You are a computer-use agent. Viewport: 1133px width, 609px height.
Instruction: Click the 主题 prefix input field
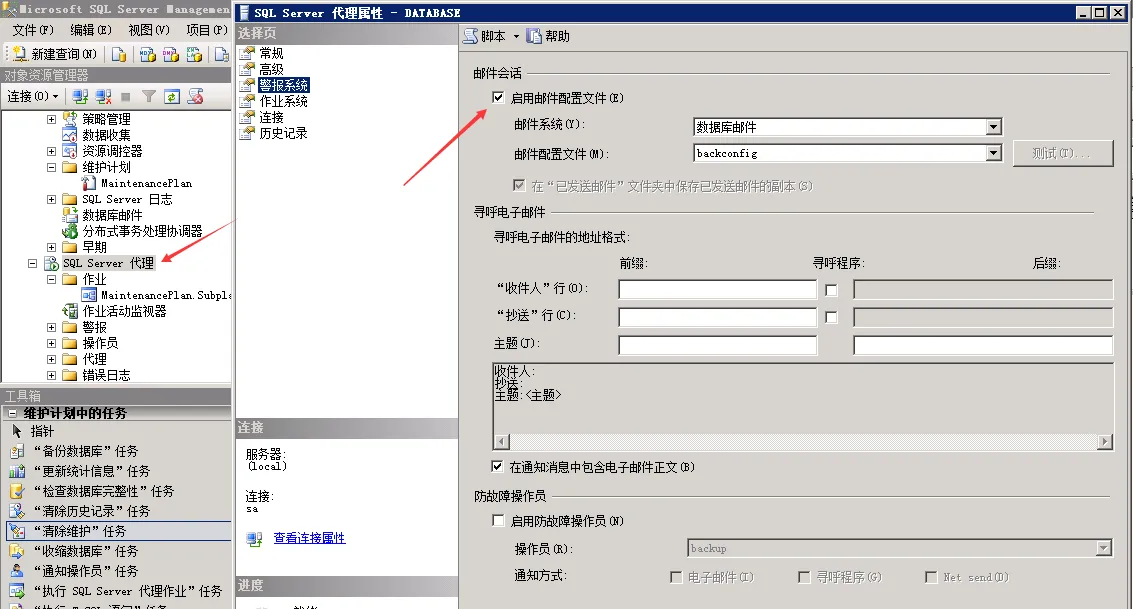coord(718,345)
